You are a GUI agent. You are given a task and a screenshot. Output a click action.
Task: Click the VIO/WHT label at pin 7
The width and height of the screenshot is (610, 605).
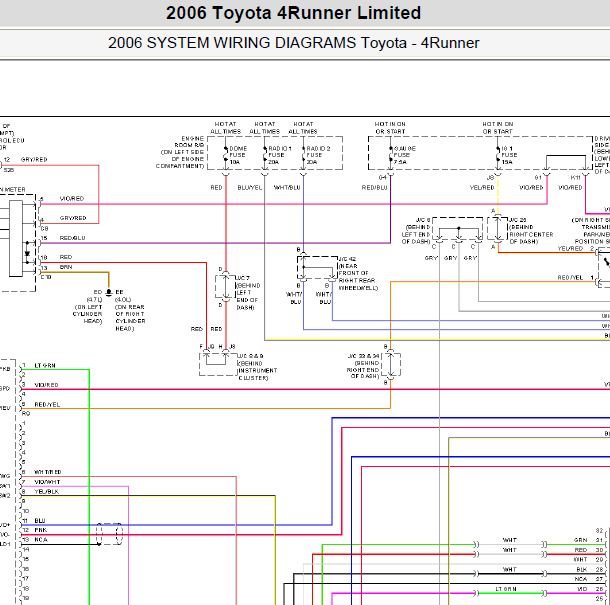[x=47, y=482]
